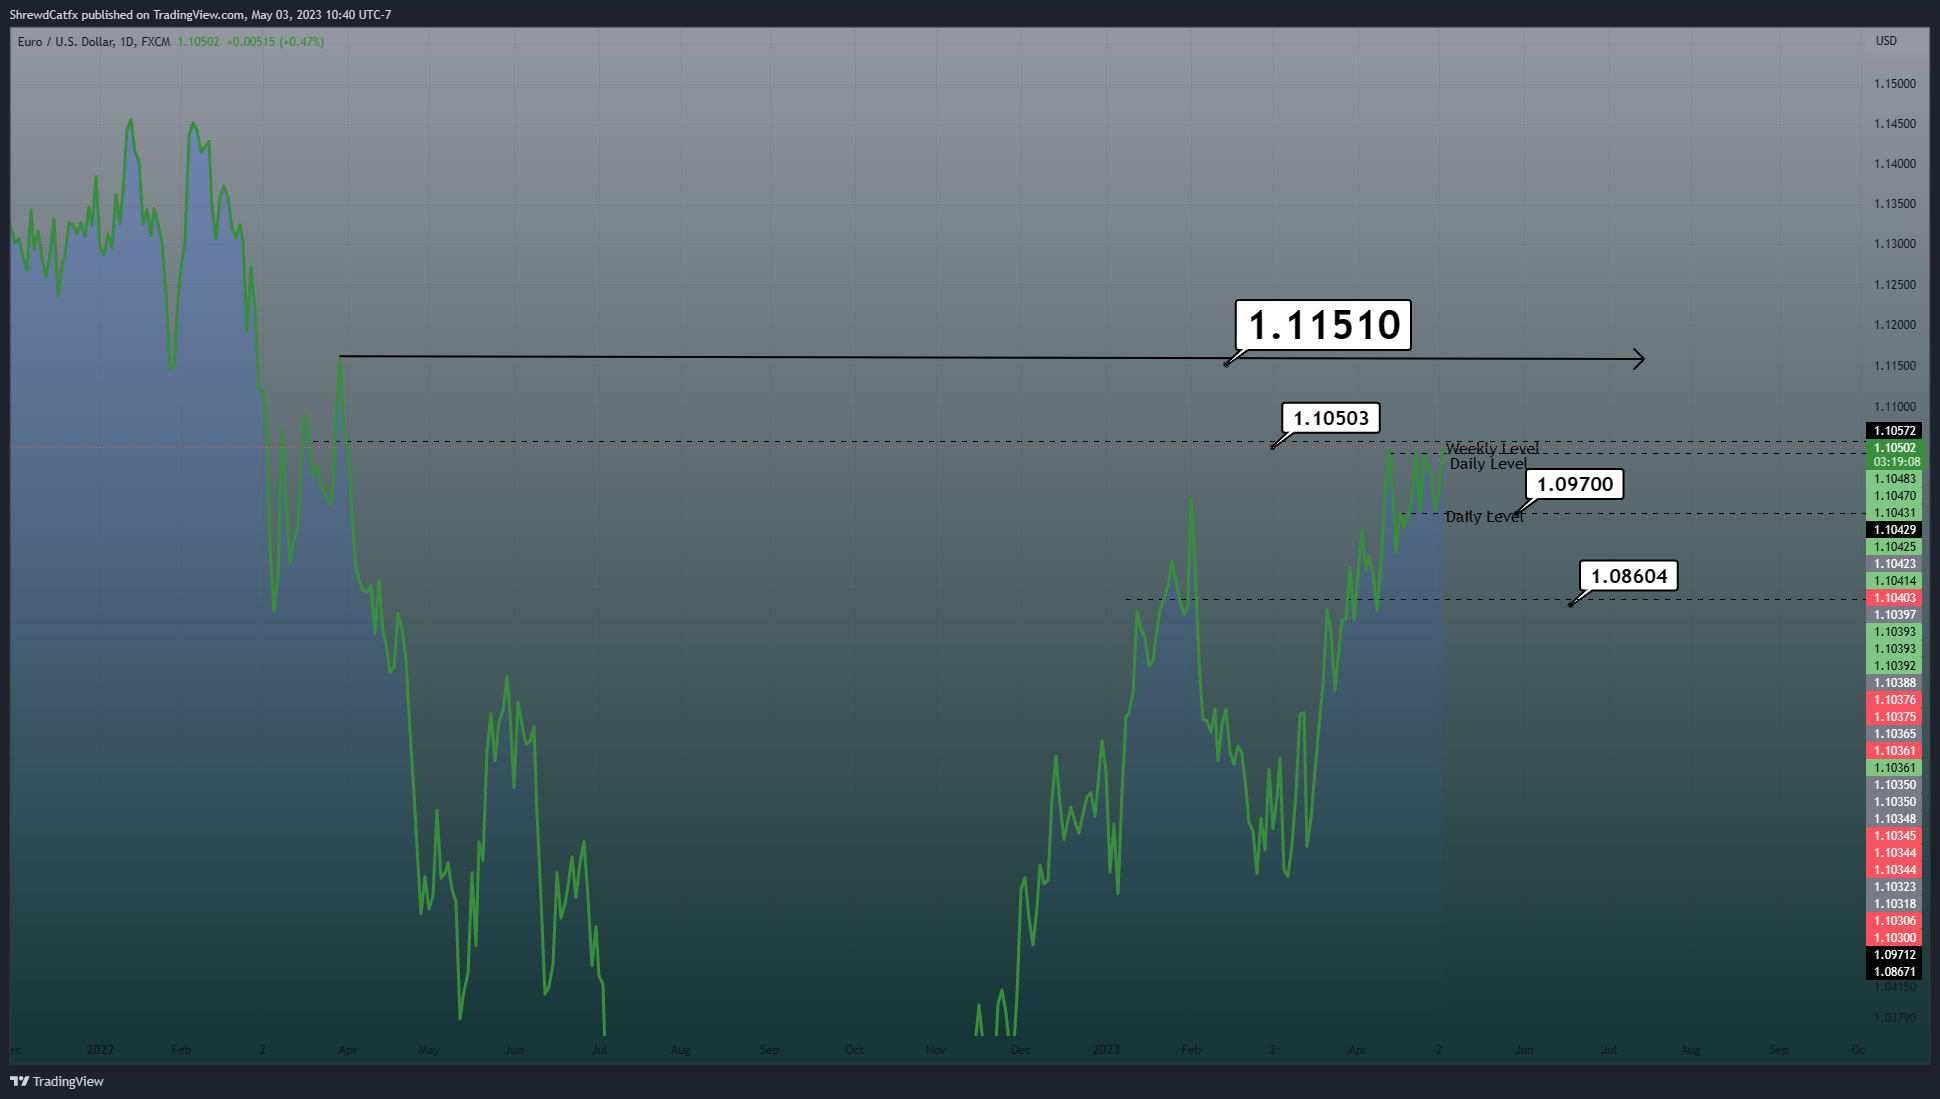
Task: Click the 1.11500 price axis label
Action: pyautogui.click(x=1895, y=366)
